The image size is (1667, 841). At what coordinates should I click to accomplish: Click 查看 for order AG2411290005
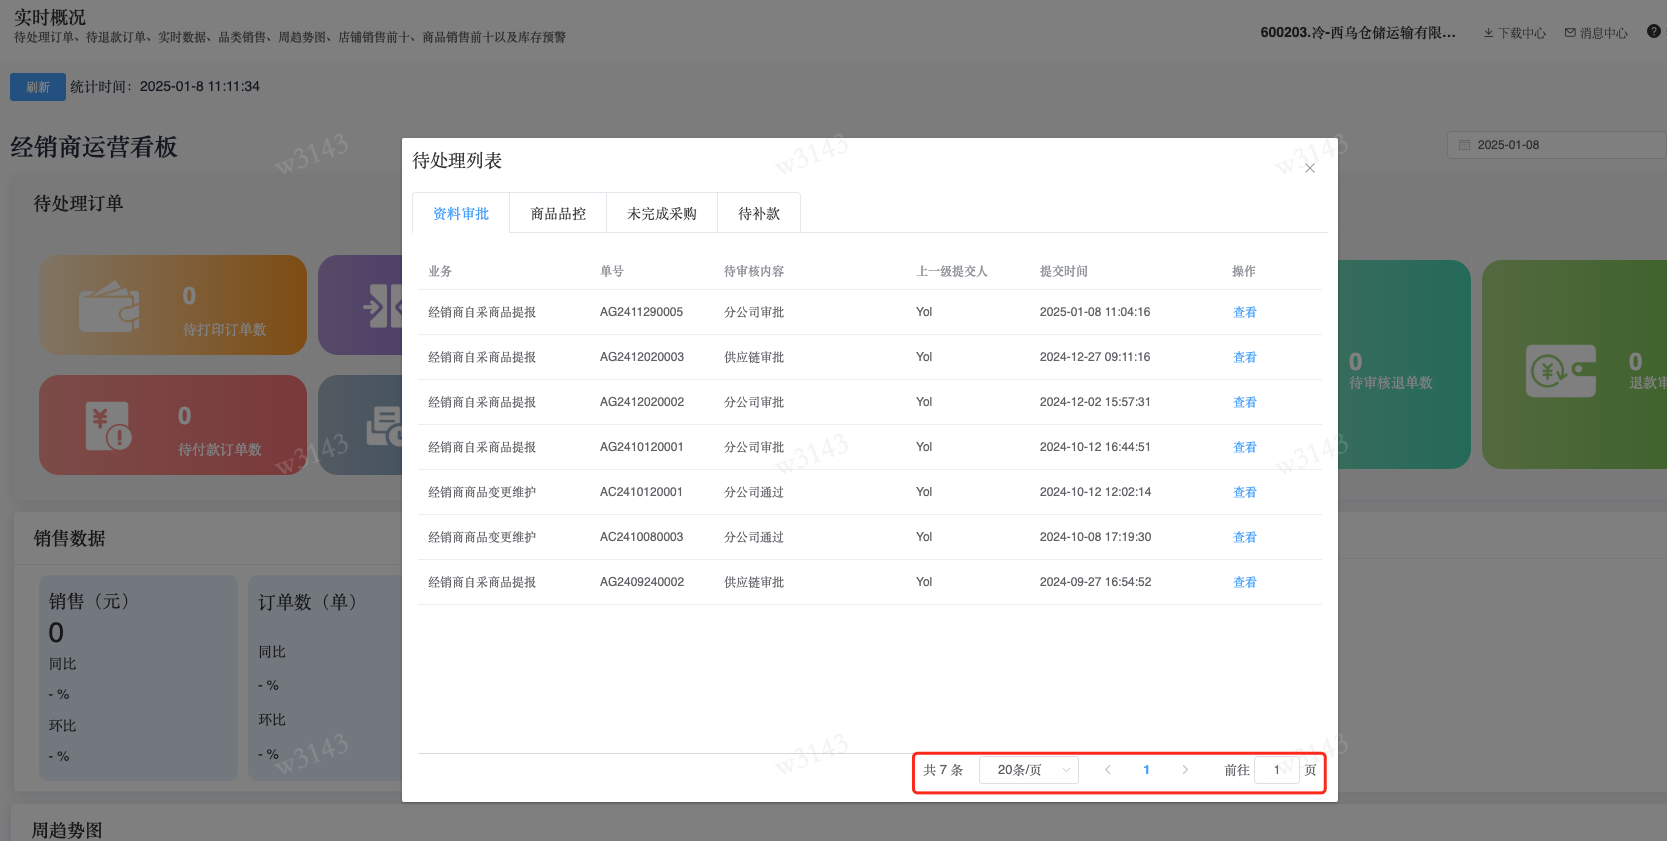[1244, 312]
